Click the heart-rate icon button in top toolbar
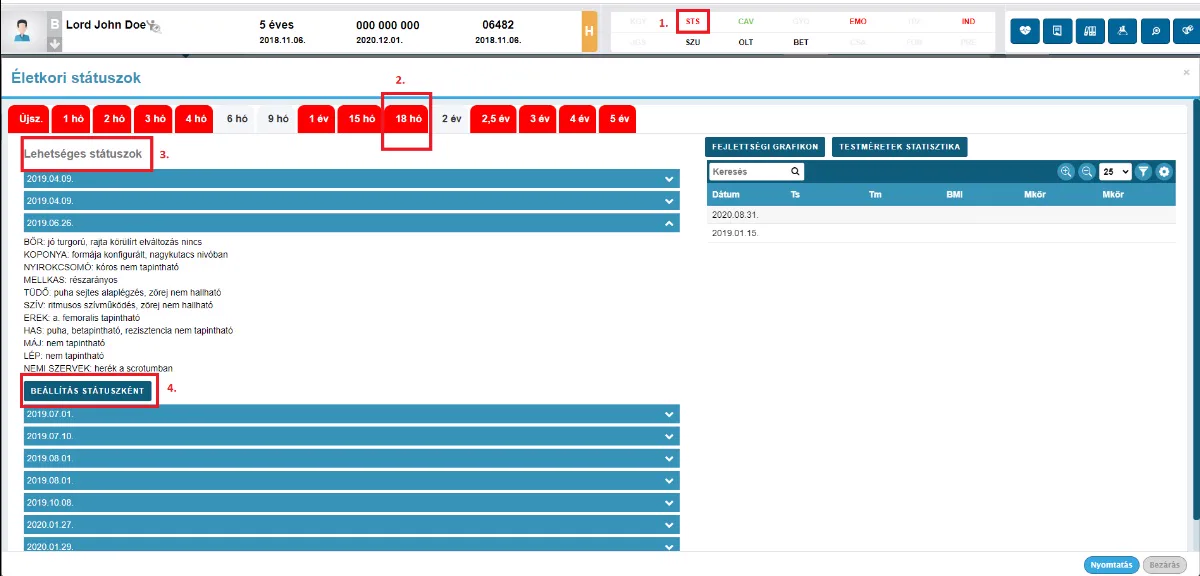The image size is (1200, 576). [1025, 31]
